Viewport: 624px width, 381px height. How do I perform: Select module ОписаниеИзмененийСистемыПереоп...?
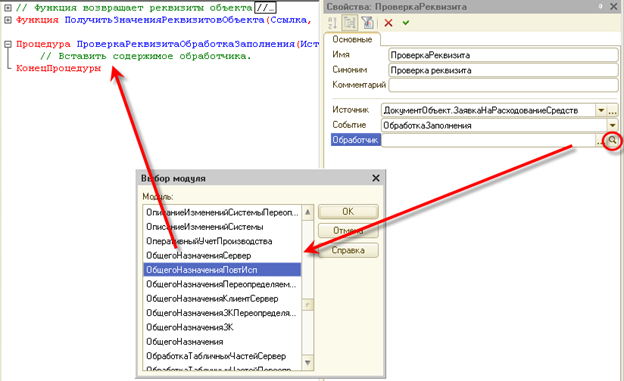pyautogui.click(x=222, y=212)
